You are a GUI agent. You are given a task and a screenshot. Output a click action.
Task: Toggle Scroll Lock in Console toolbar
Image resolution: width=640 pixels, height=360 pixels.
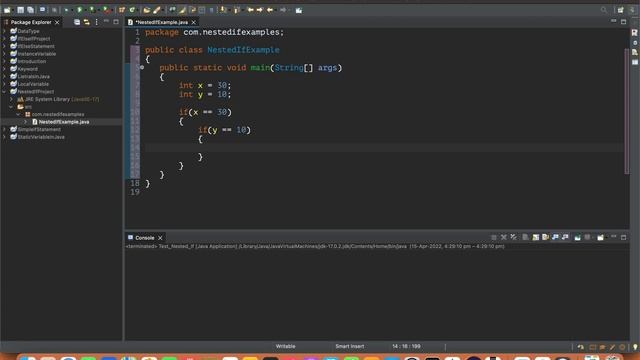(536, 237)
